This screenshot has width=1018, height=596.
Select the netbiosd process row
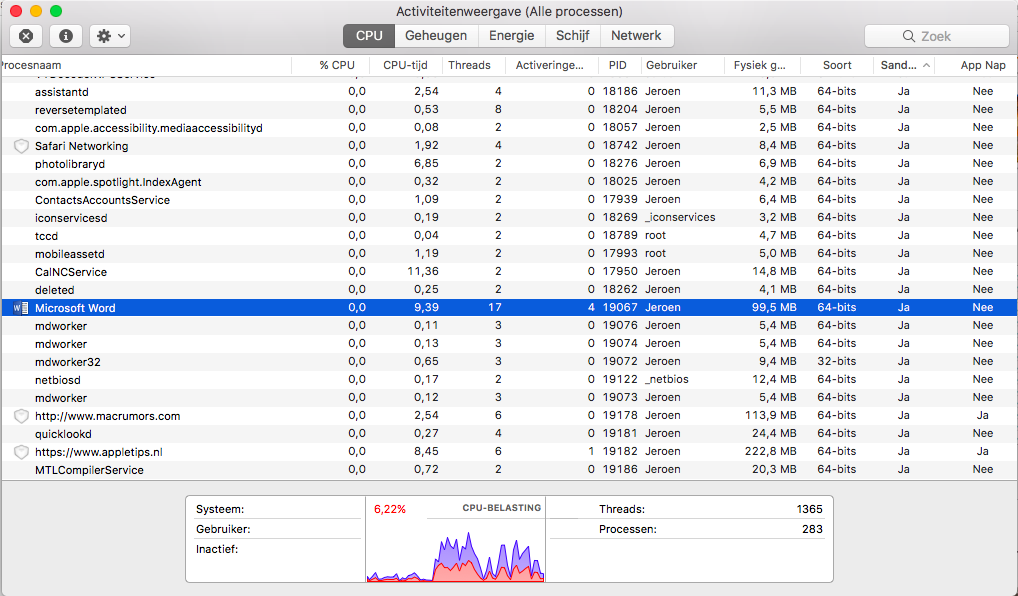click(x=509, y=380)
